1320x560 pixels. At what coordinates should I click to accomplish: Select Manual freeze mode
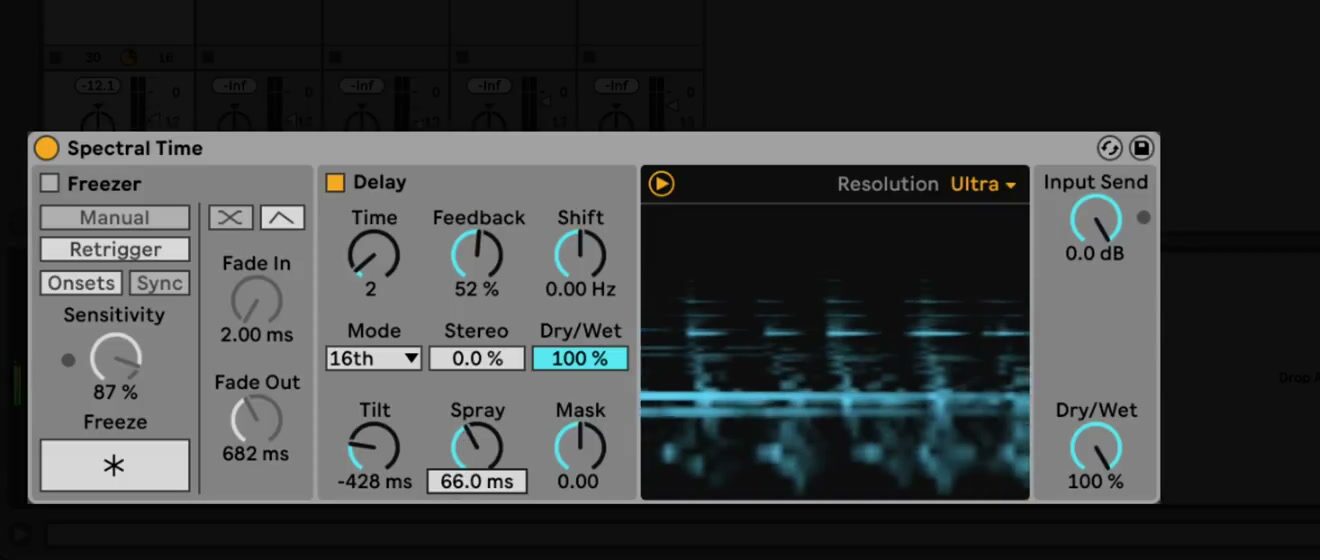(x=115, y=218)
